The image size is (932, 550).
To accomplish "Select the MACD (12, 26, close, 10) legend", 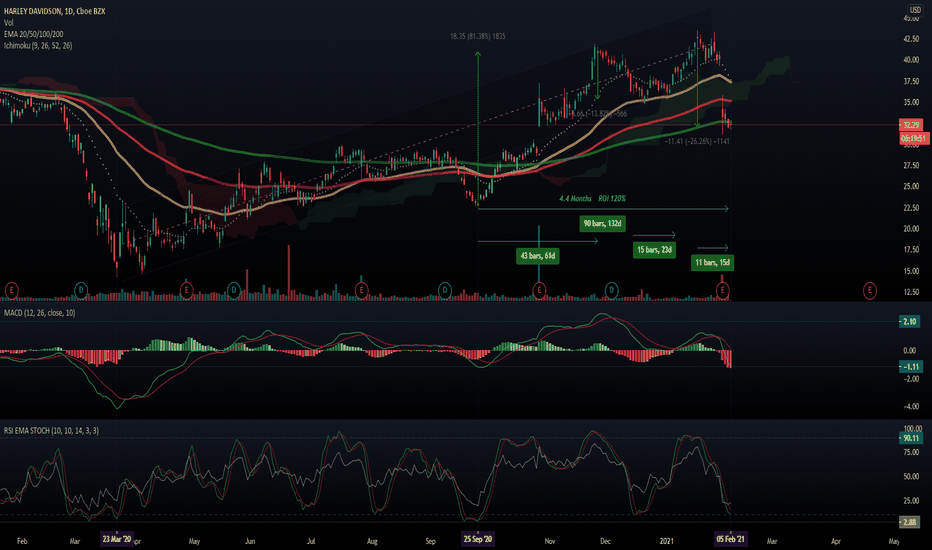I will 39,313.
